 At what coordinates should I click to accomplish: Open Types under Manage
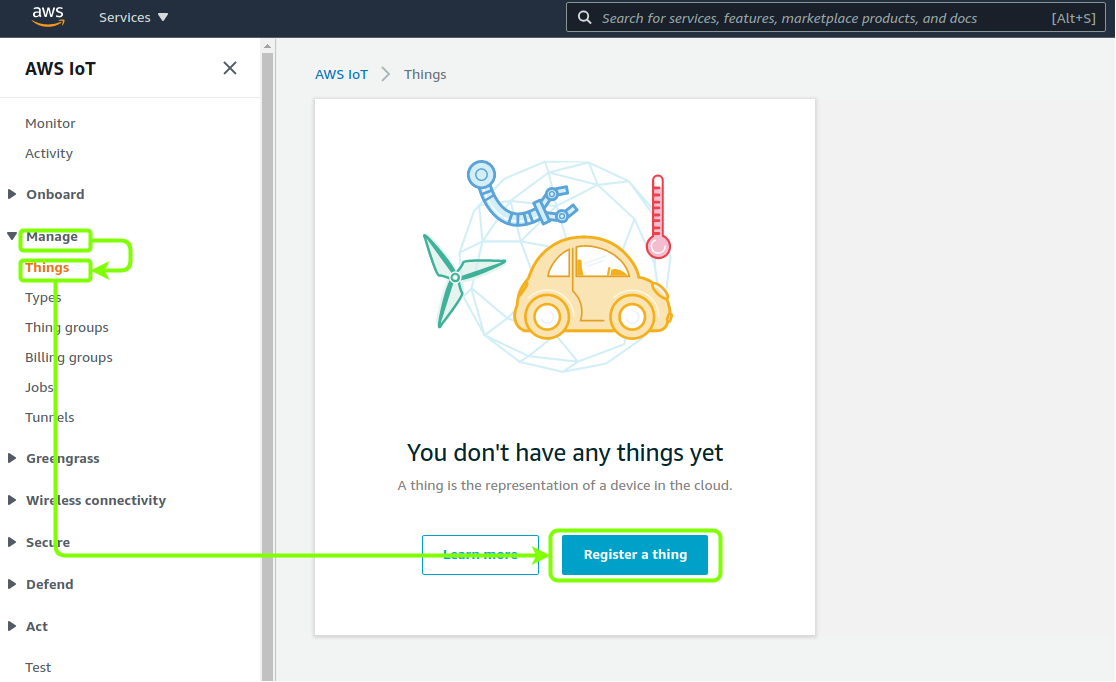click(x=43, y=298)
